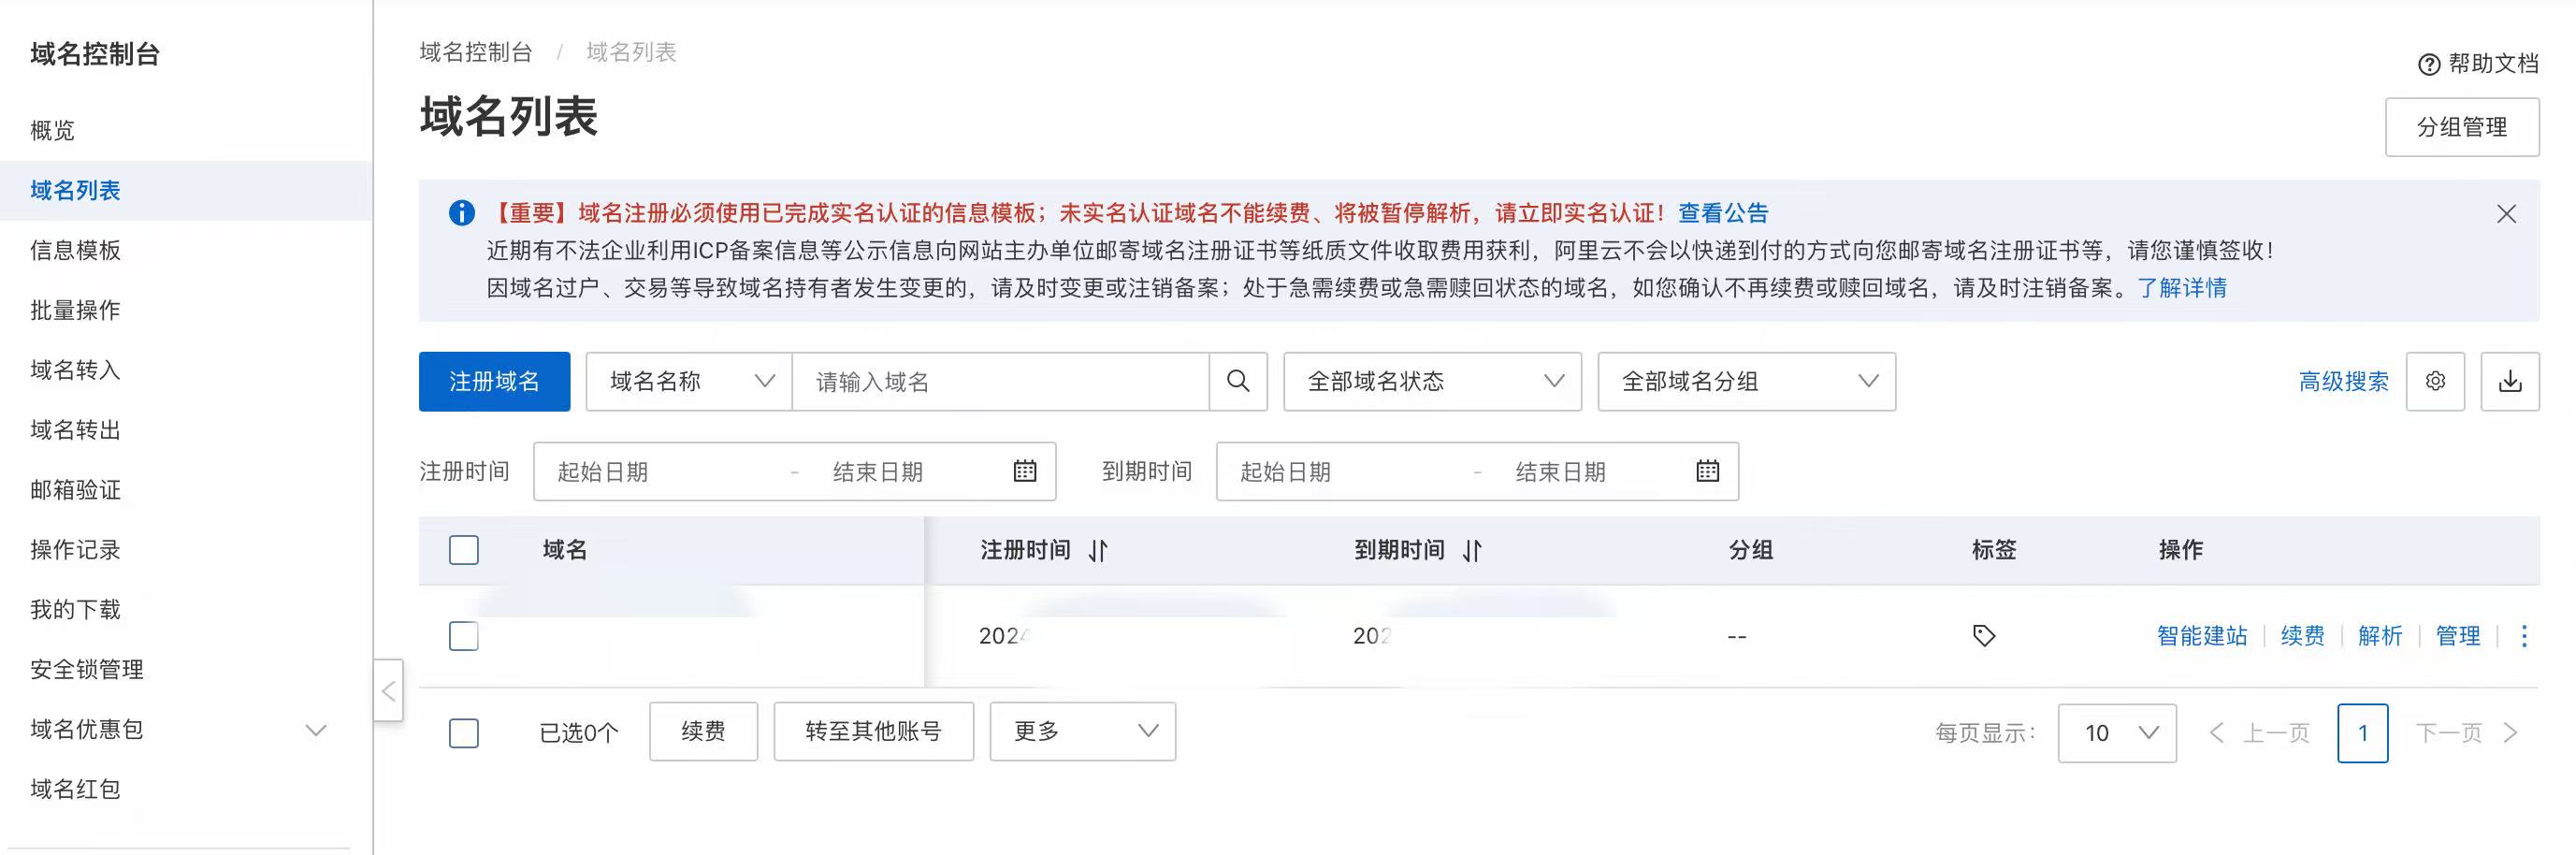The width and height of the screenshot is (2576, 855).
Task: Open 全部域名状态 dropdown
Action: tap(1432, 381)
